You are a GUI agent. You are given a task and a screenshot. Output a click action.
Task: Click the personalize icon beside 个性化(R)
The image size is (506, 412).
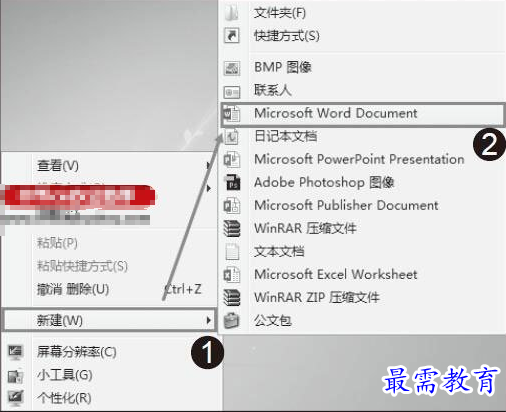(x=15, y=398)
